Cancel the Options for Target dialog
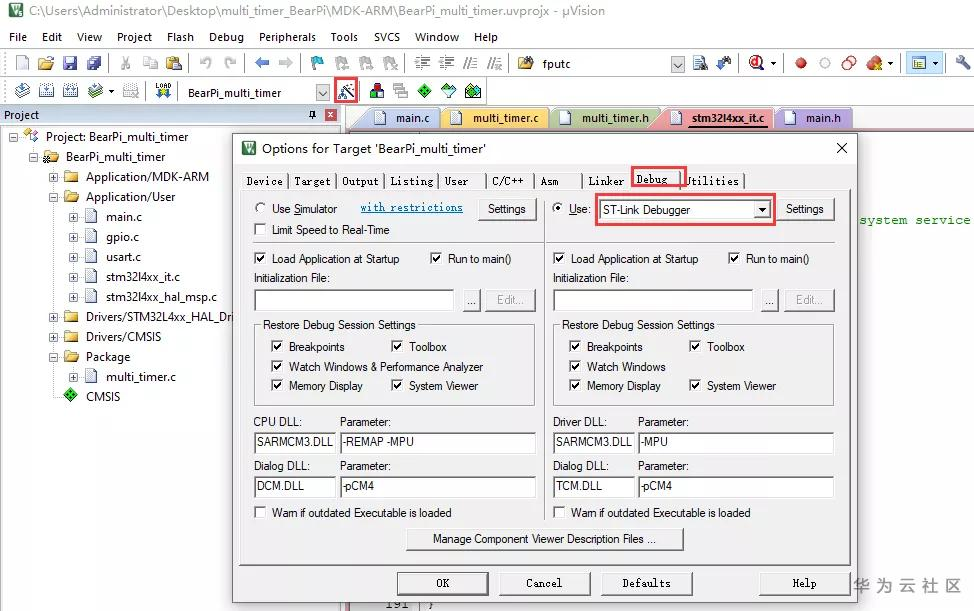 pos(544,583)
